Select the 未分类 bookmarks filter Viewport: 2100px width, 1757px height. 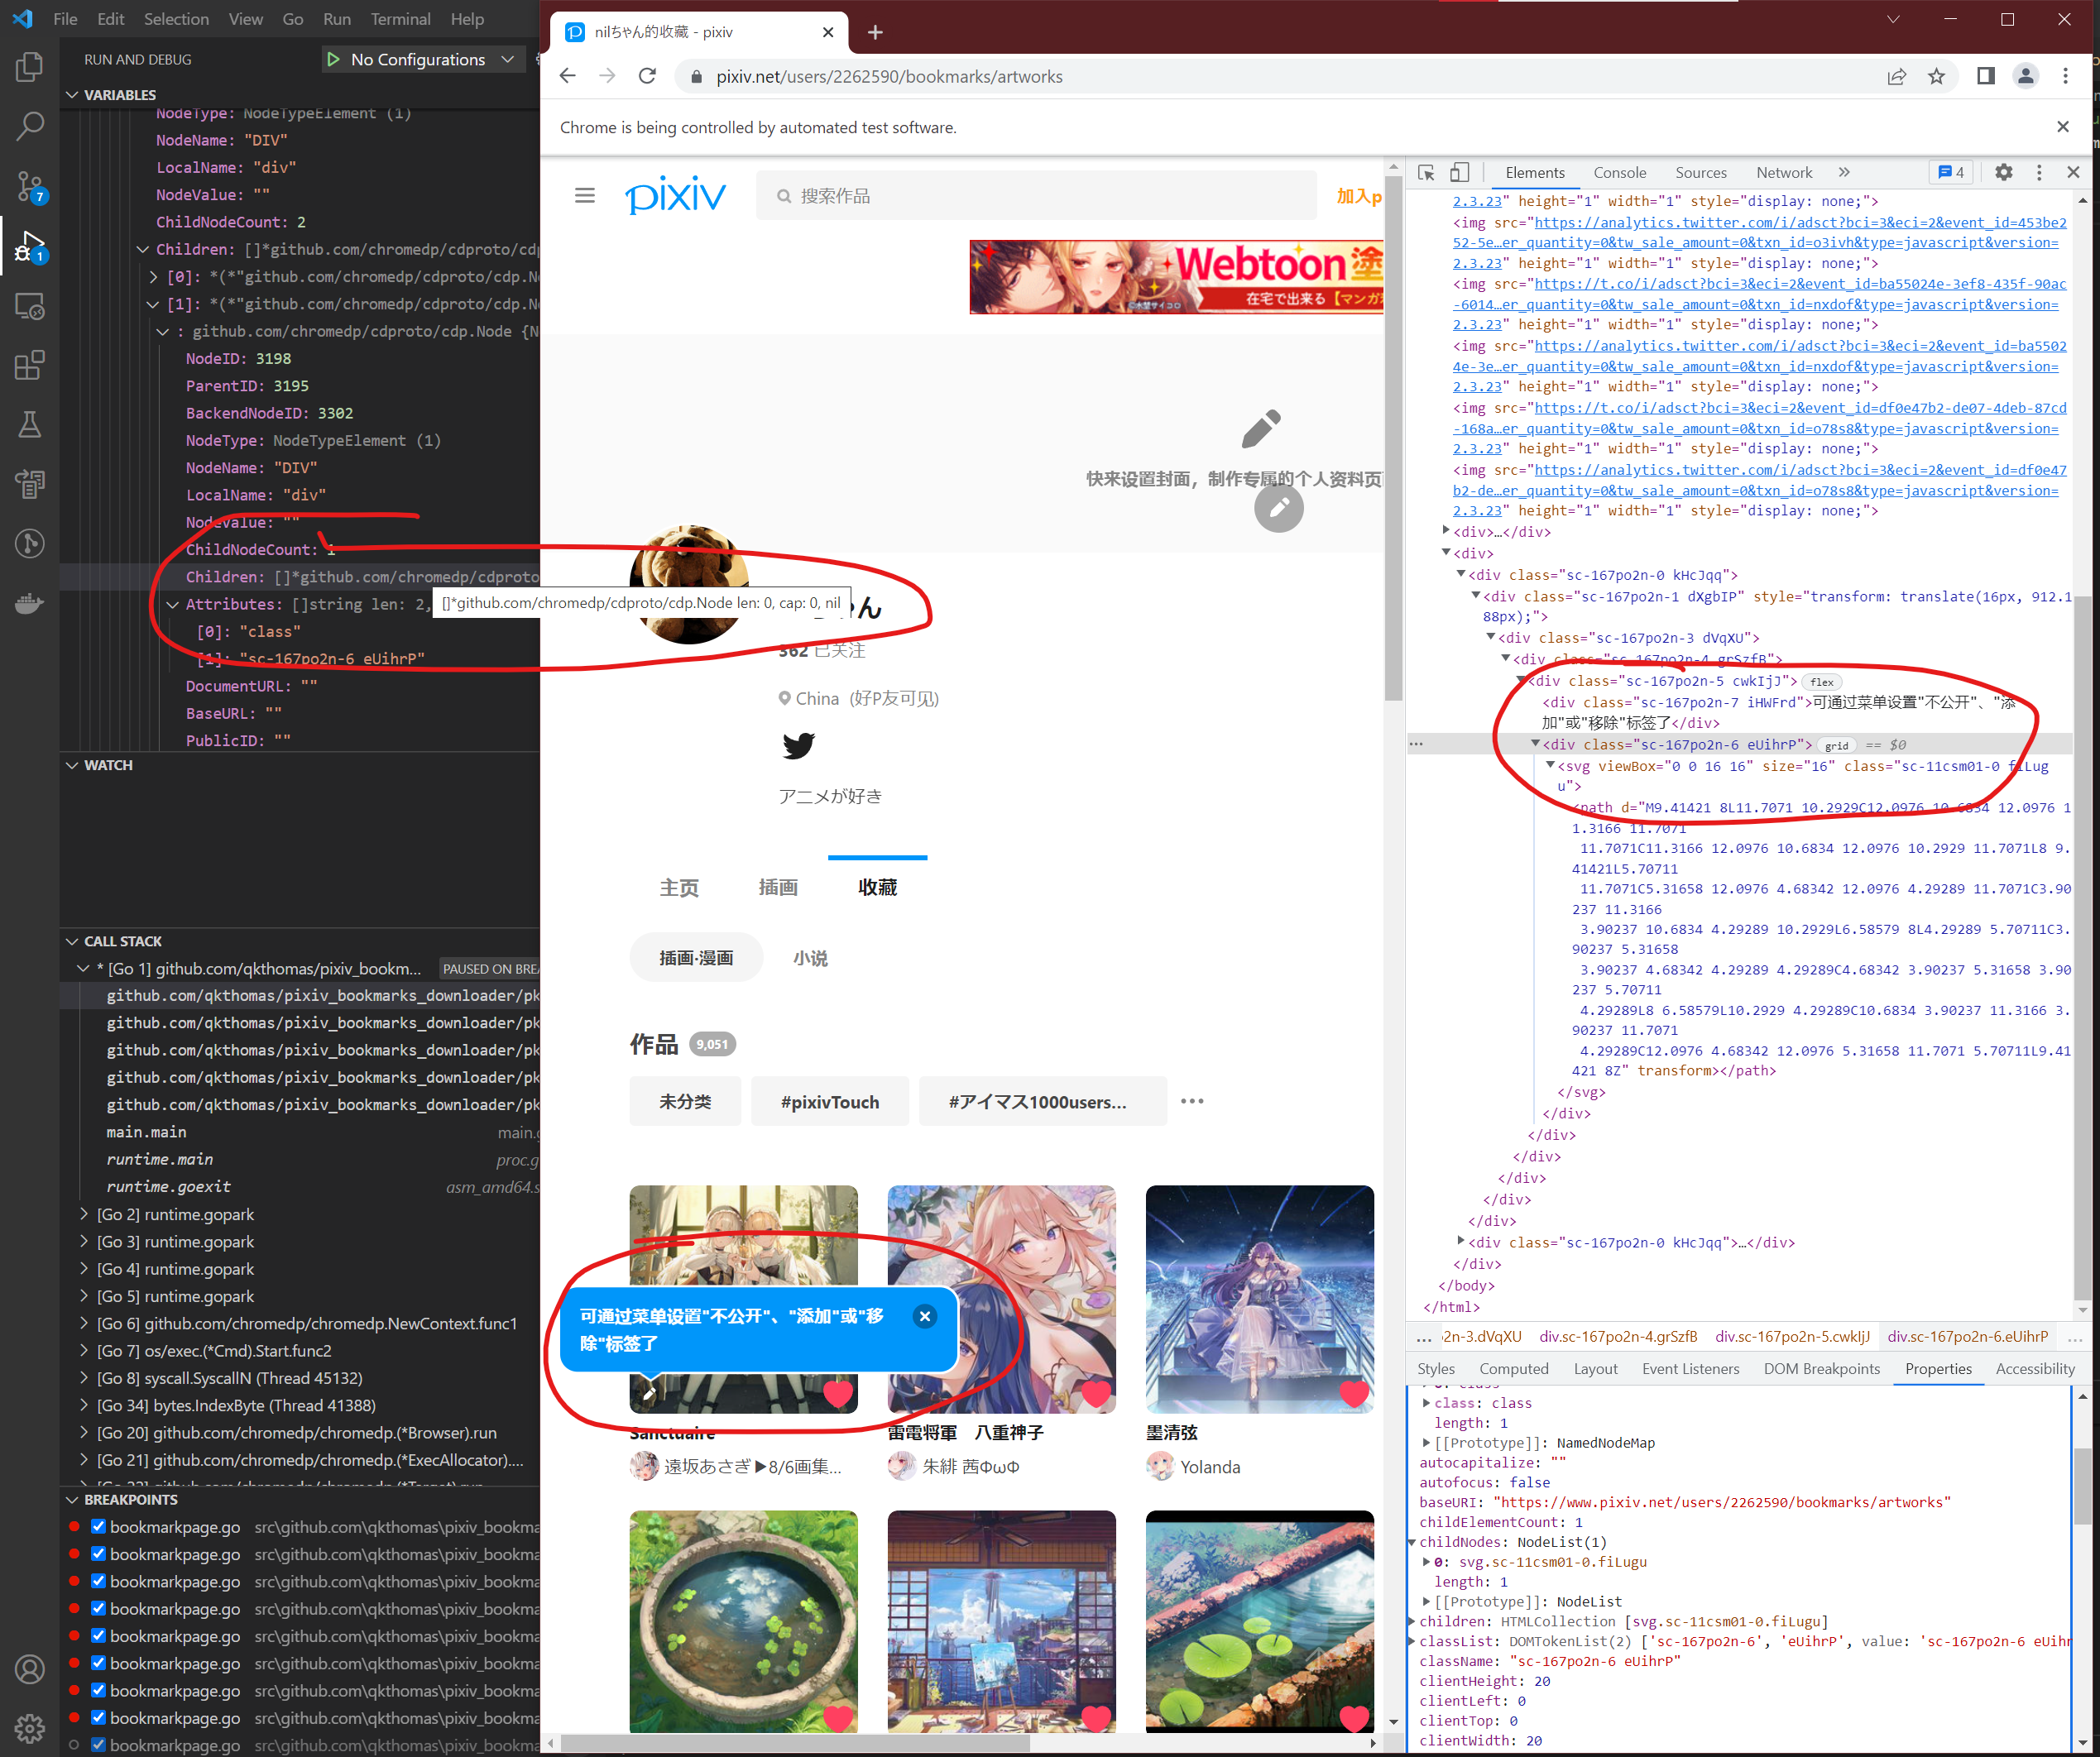click(685, 1101)
